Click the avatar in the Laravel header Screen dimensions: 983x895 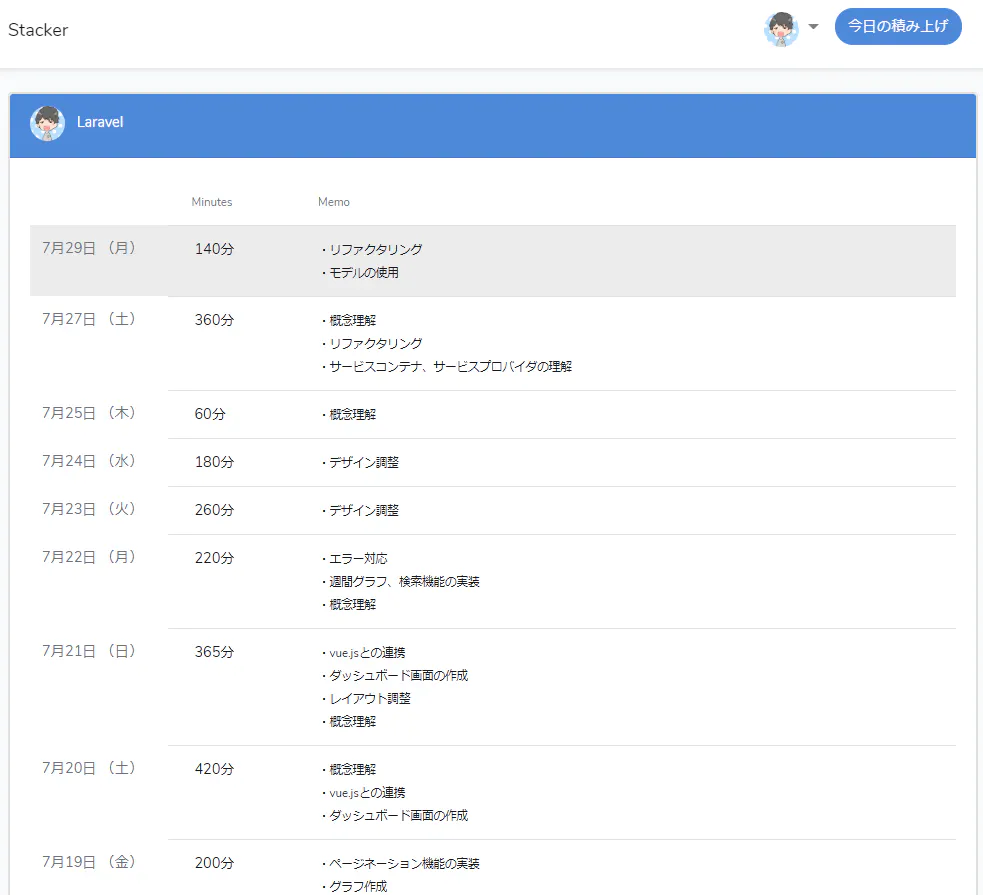[48, 123]
